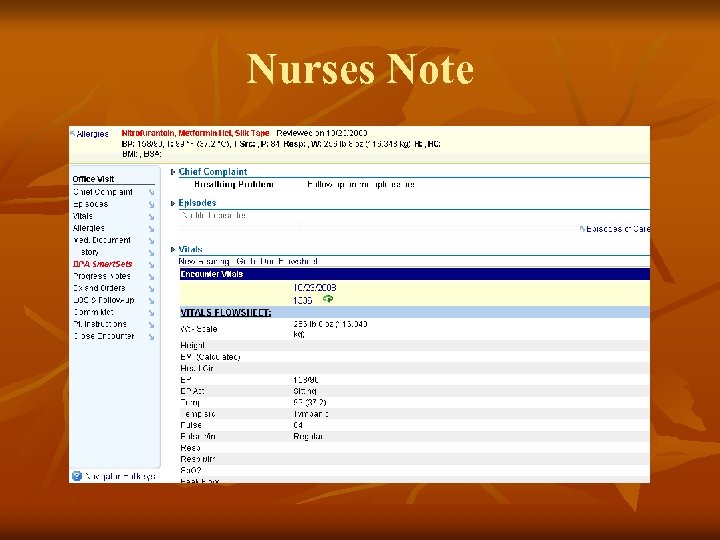720x540 pixels.
Task: Click the New Reading link under Vitals
Action: (x=204, y=261)
